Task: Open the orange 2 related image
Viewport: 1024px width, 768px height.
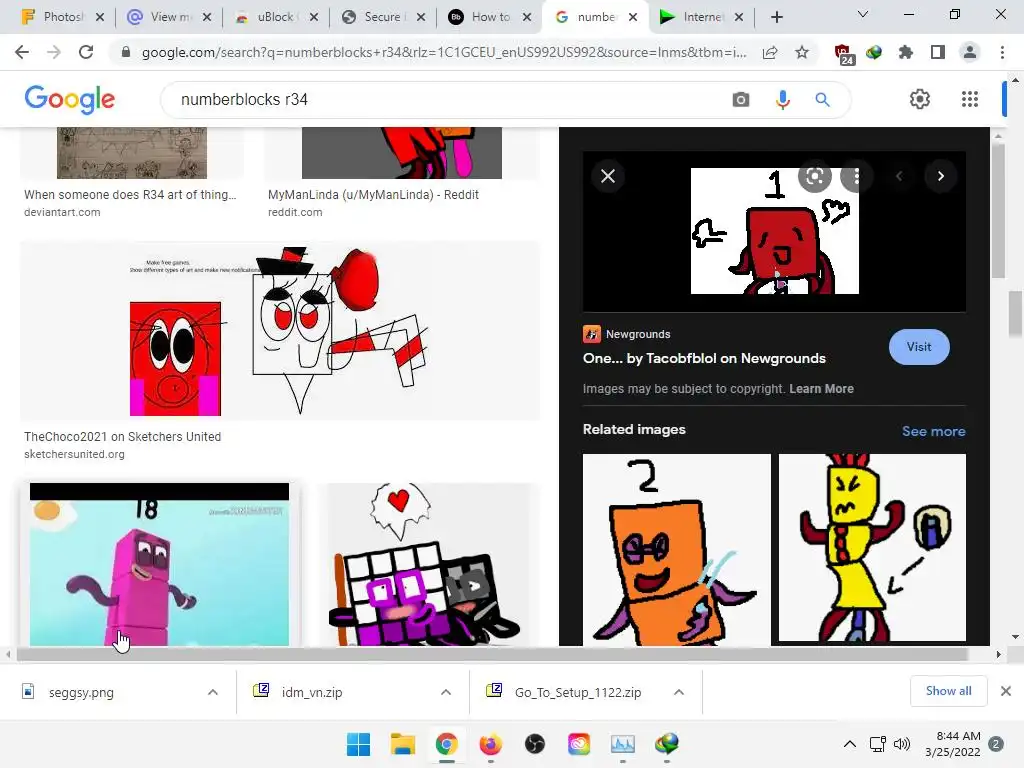Action: click(x=677, y=550)
